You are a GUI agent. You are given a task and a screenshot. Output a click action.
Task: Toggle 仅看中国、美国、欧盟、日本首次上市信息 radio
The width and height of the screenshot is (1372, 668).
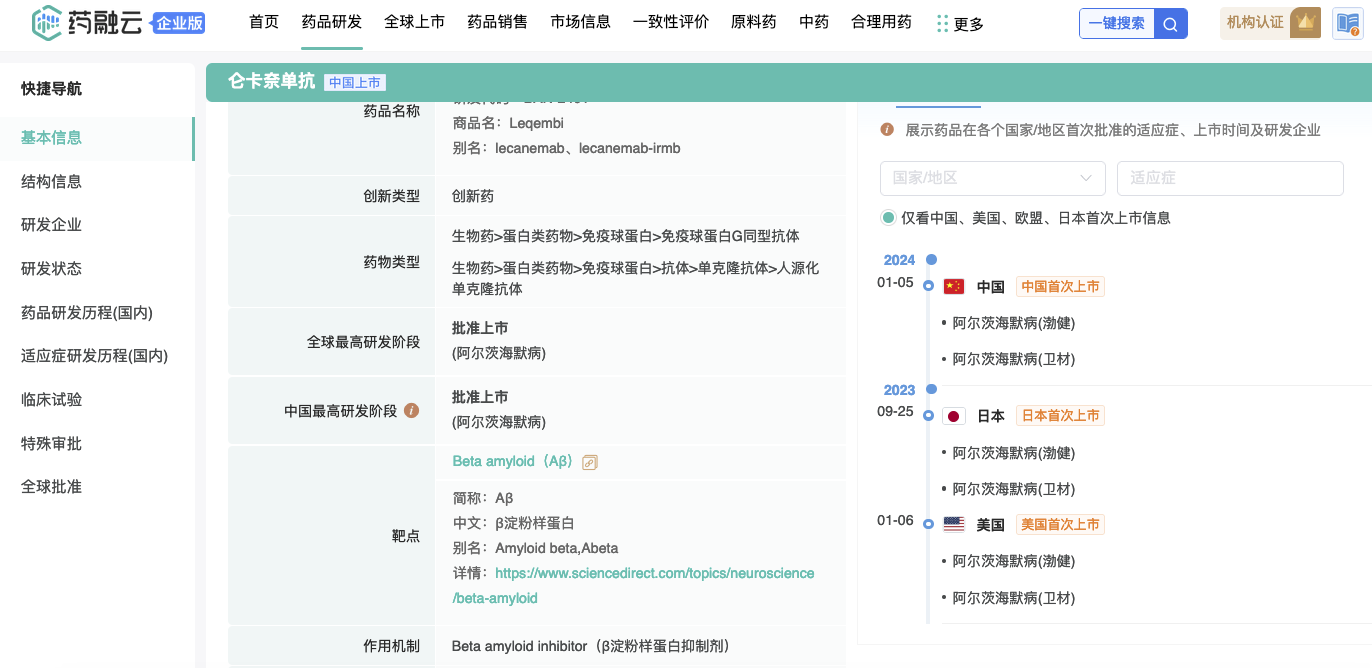point(888,218)
